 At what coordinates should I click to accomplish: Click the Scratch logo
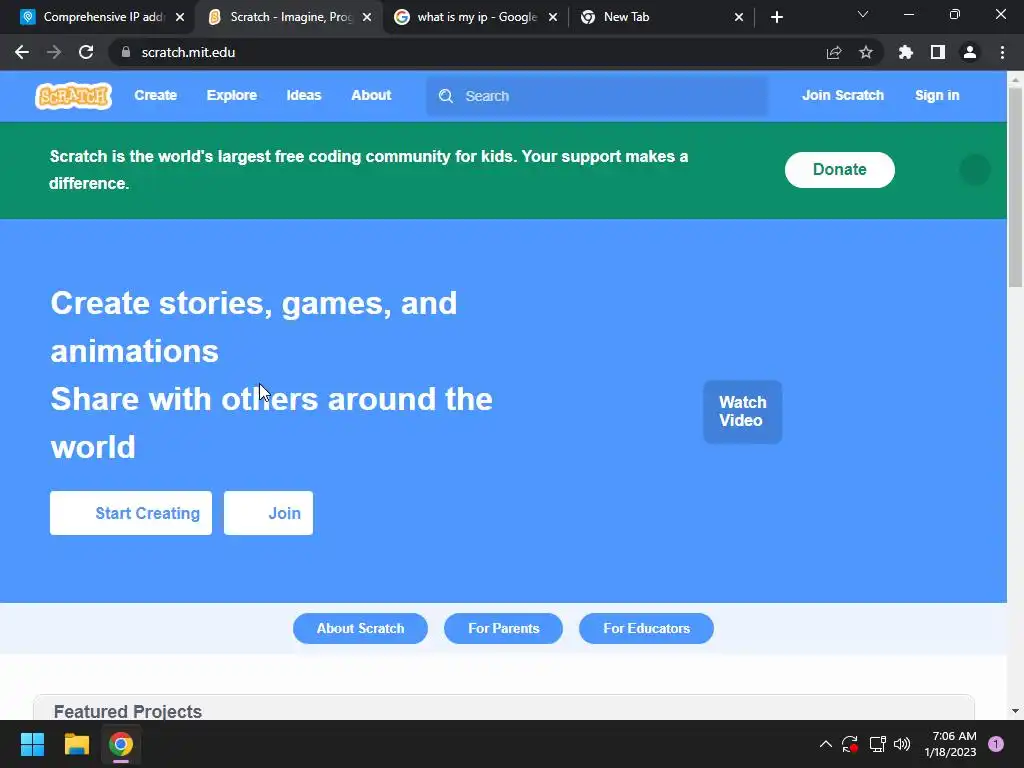[x=73, y=96]
